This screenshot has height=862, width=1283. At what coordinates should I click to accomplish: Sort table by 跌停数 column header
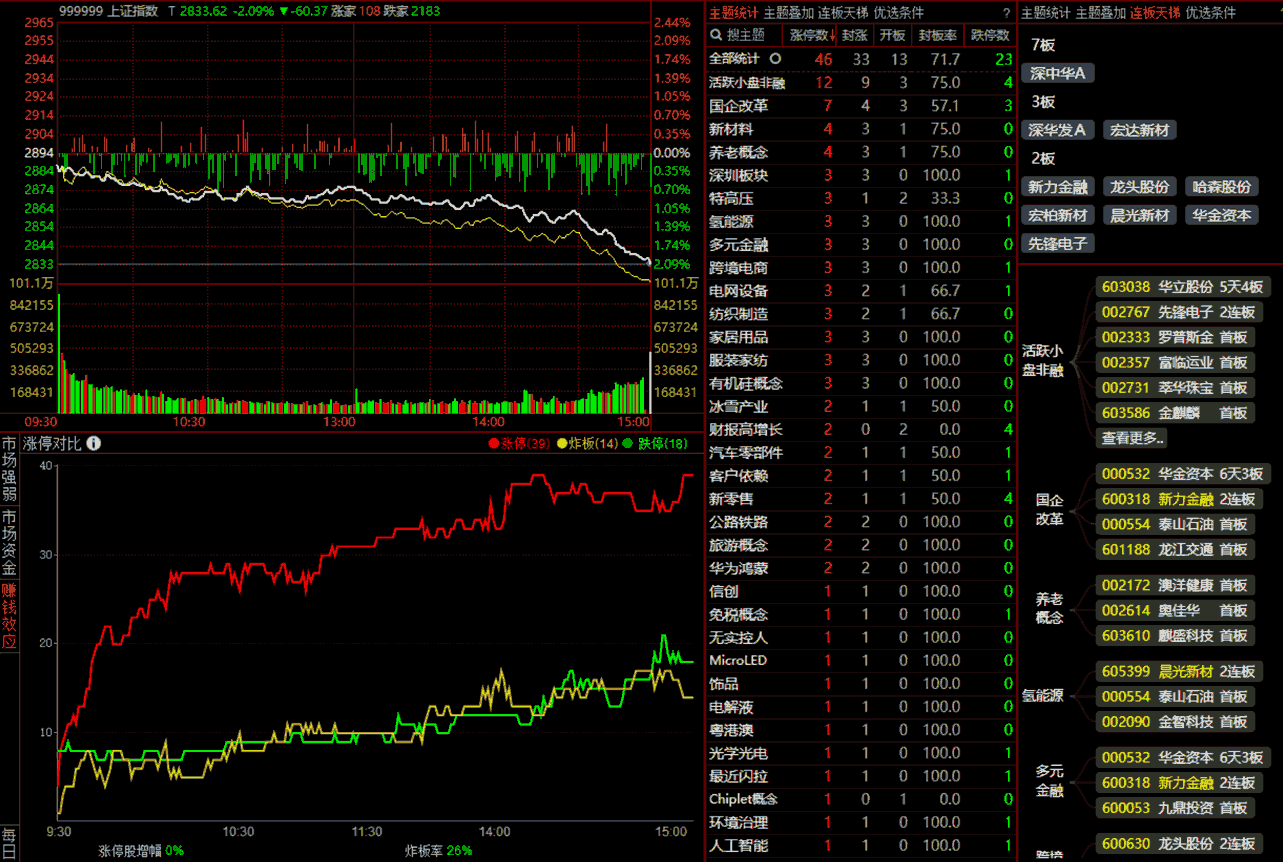click(x=990, y=36)
